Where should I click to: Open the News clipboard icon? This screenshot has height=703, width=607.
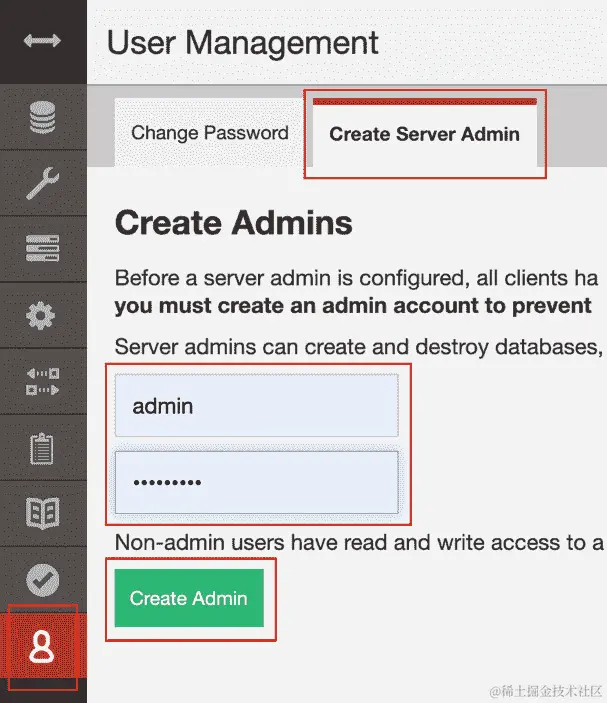[42, 448]
